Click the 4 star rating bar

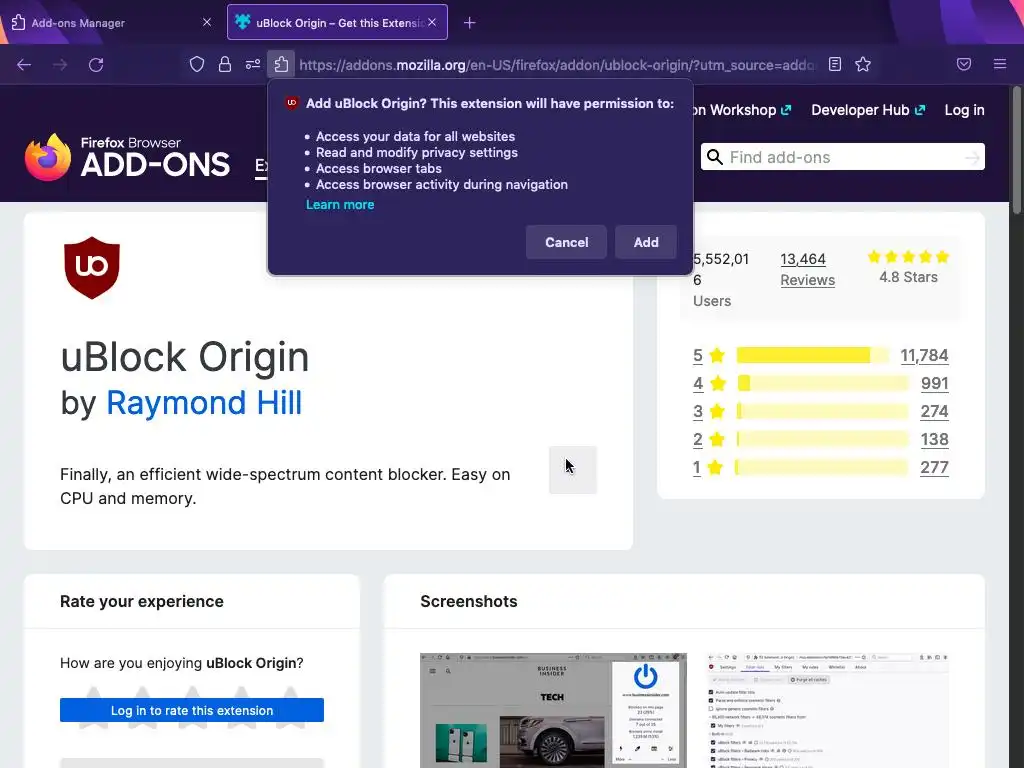coord(823,383)
